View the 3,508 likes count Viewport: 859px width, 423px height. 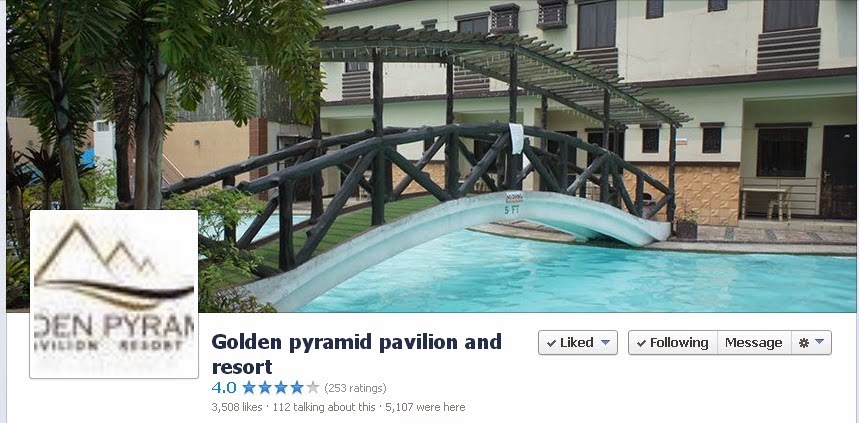click(237, 407)
